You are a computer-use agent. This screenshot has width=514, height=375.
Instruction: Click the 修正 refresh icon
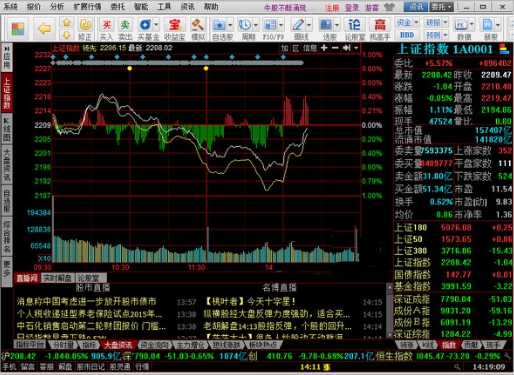[x=85, y=28]
